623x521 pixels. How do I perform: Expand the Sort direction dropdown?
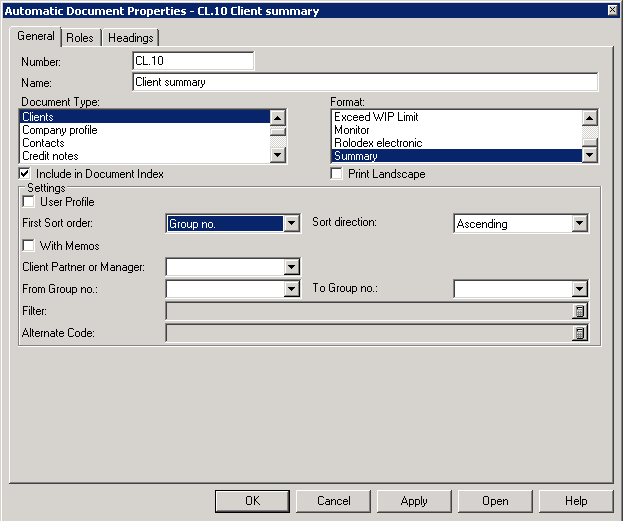click(579, 224)
